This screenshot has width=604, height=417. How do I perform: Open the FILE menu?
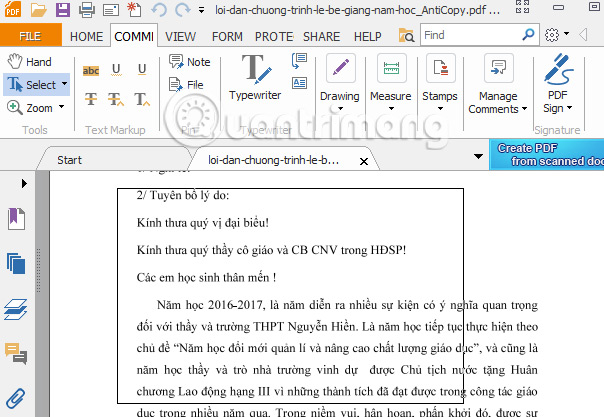coord(30,36)
